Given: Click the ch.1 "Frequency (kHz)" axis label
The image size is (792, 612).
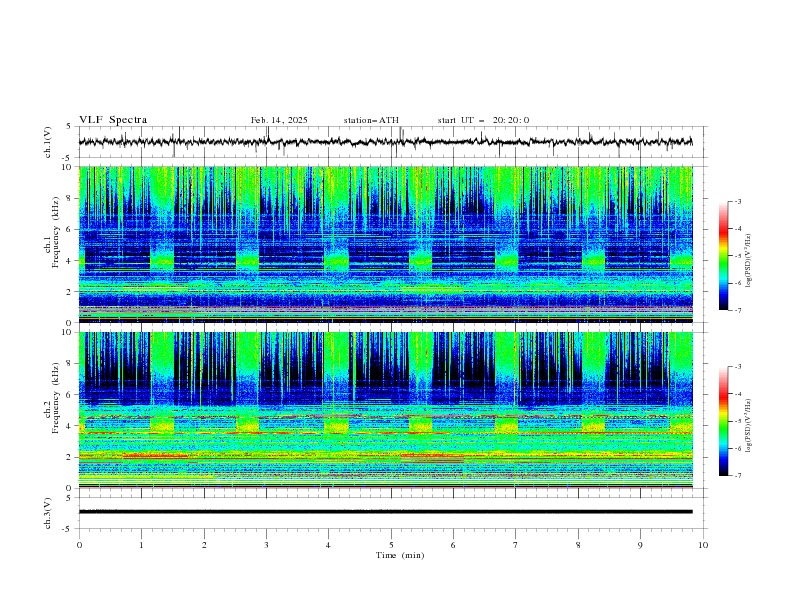Looking at the screenshot, I should [56, 233].
